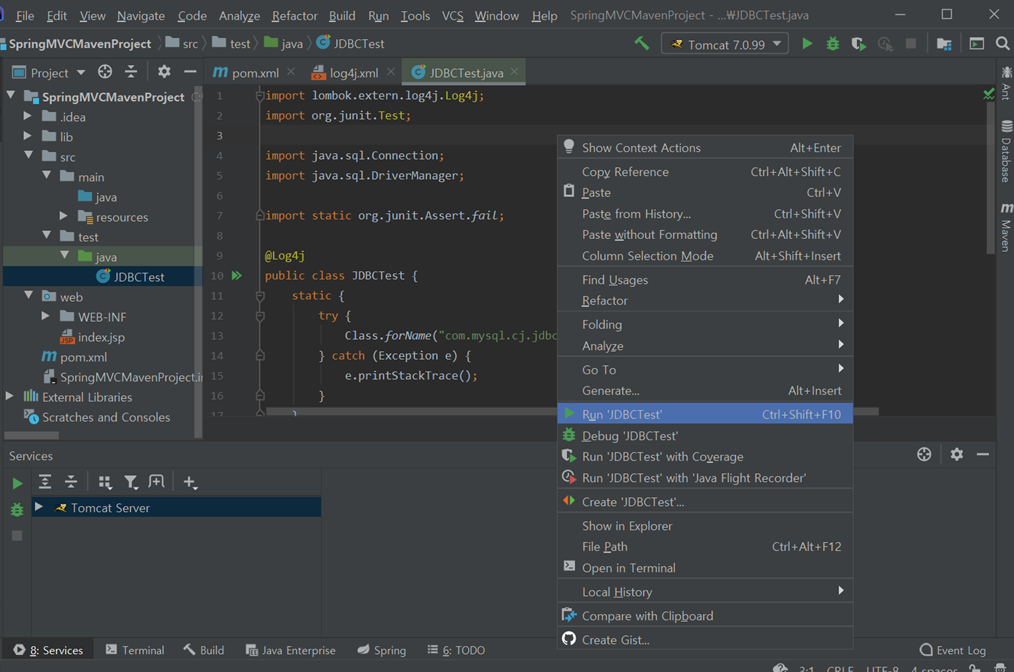The image size is (1014, 672).
Task: Hide the Services panel with minus icon
Action: point(983,454)
